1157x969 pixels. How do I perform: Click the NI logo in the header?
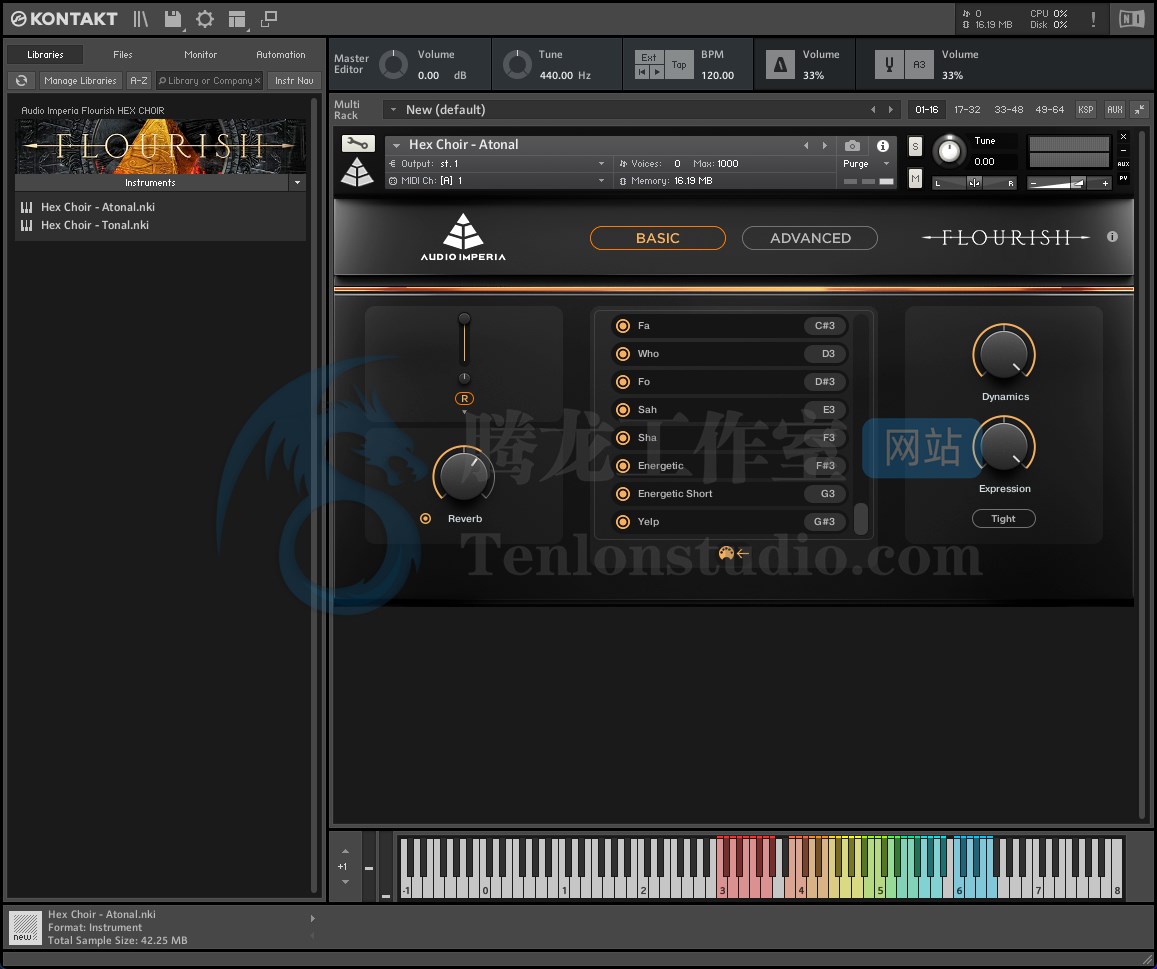coord(1131,19)
